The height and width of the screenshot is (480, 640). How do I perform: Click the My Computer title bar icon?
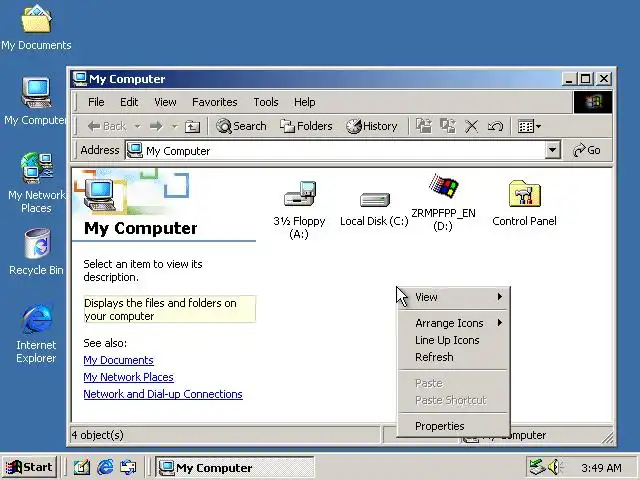click(x=80, y=79)
